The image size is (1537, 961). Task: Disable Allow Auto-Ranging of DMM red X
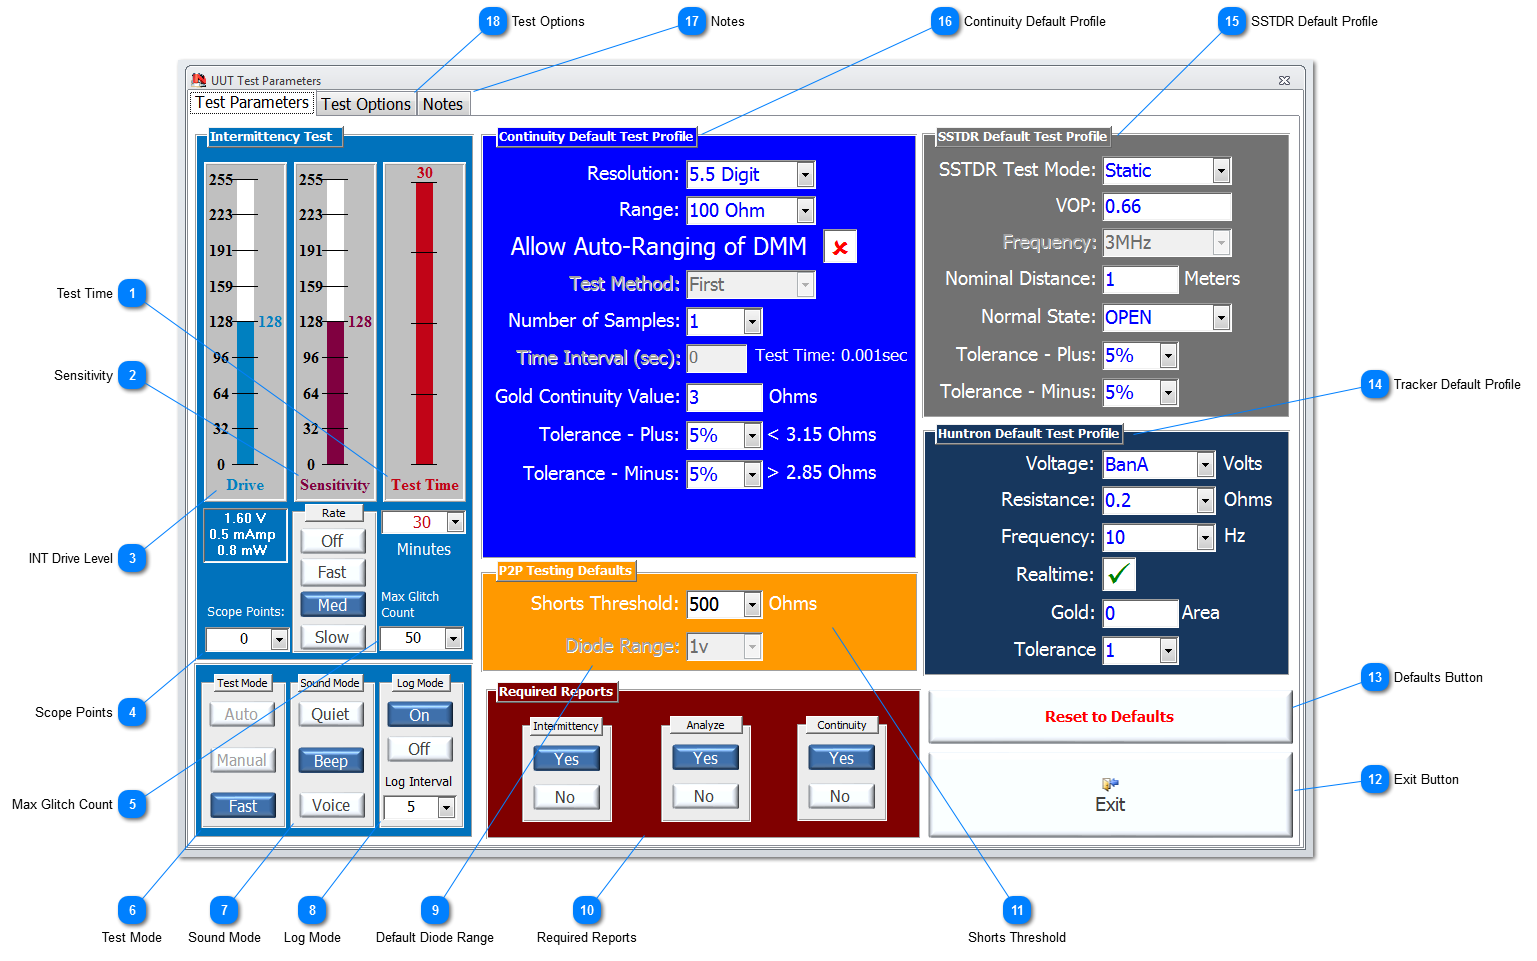[840, 247]
